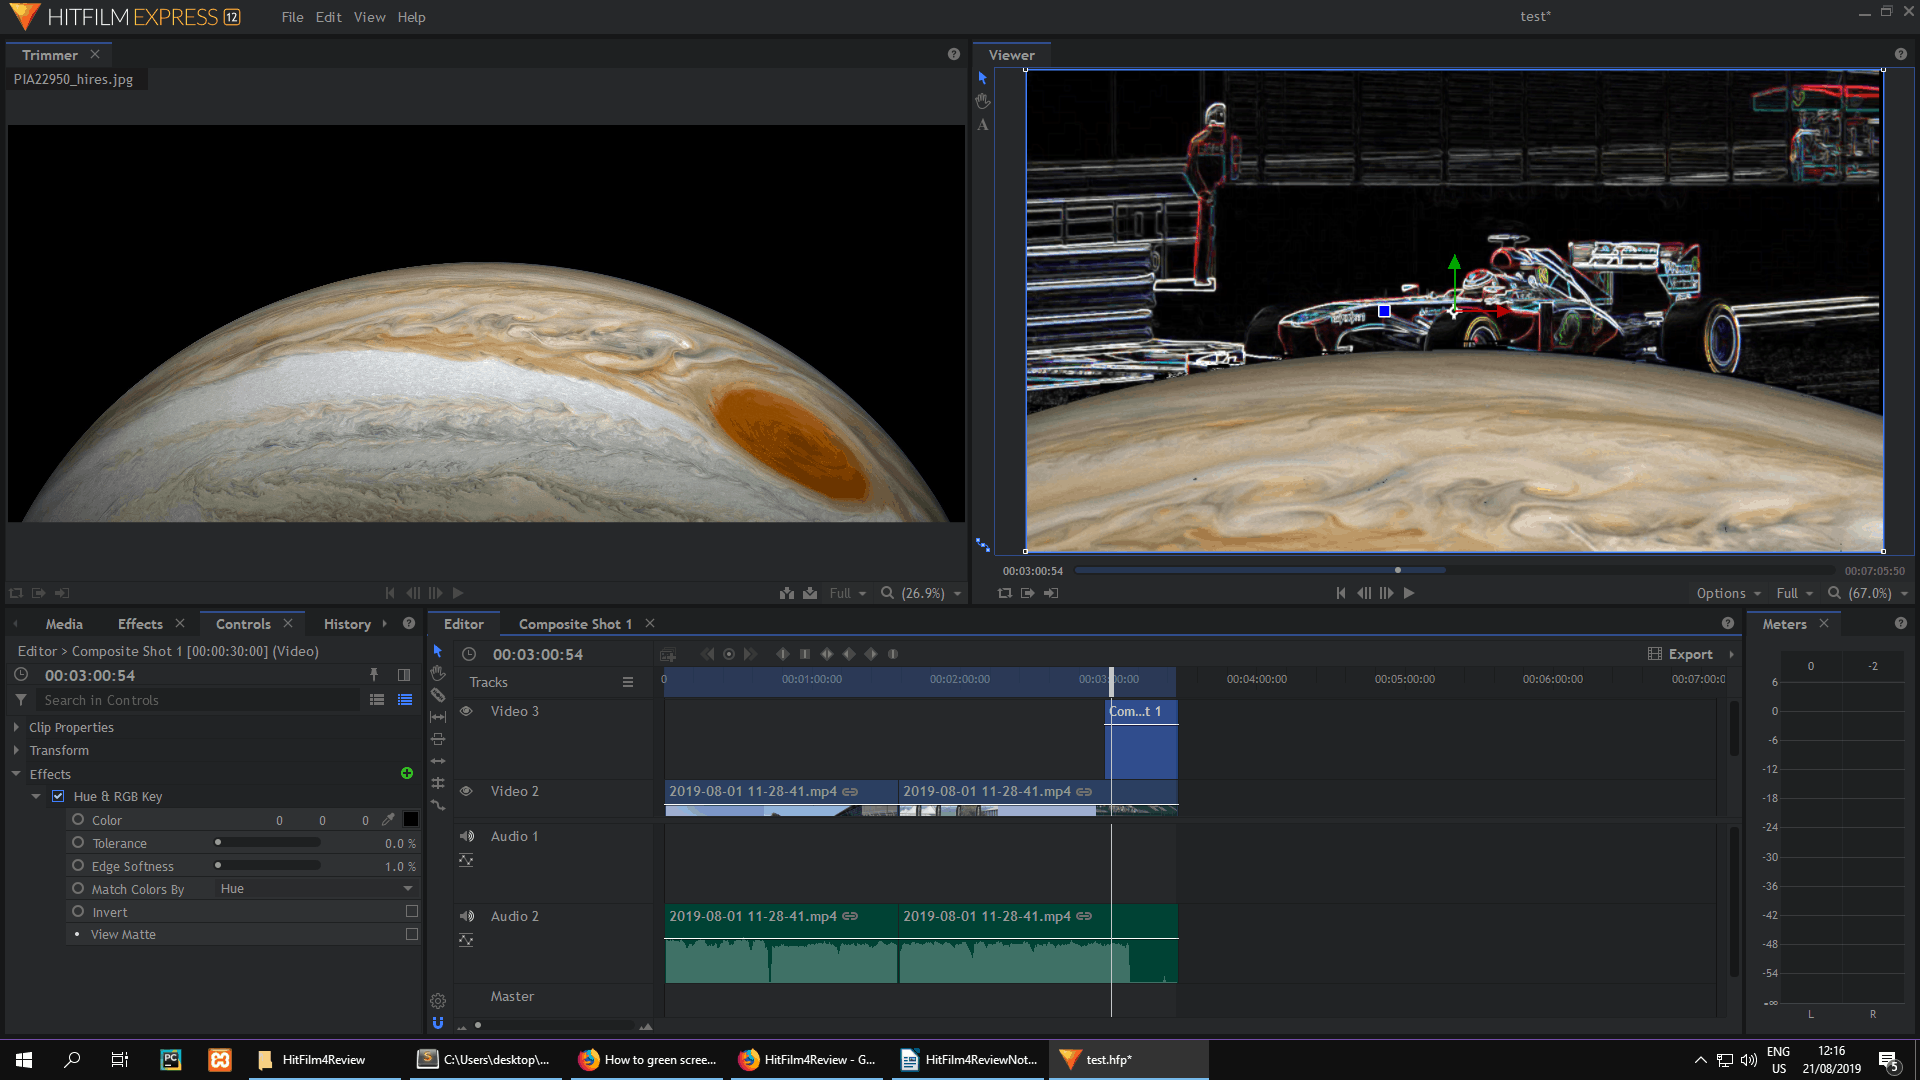This screenshot has height=1080, width=1920.
Task: Switch to the History tab
Action: coord(347,624)
